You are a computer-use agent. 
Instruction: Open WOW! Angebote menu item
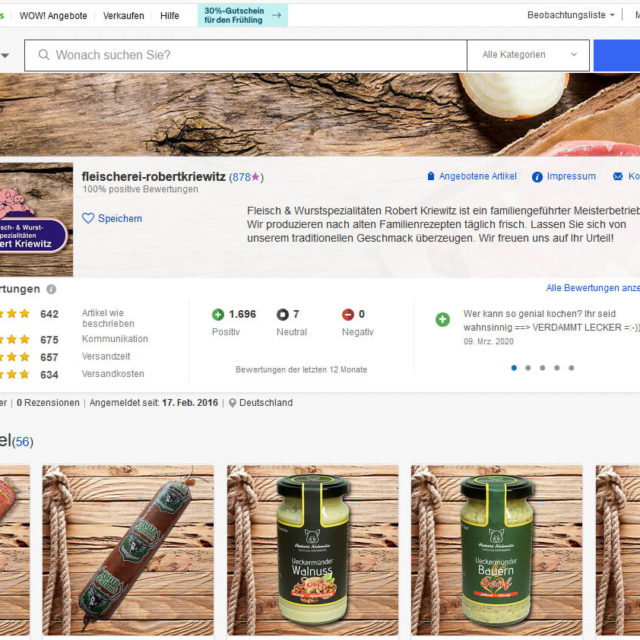[53, 16]
